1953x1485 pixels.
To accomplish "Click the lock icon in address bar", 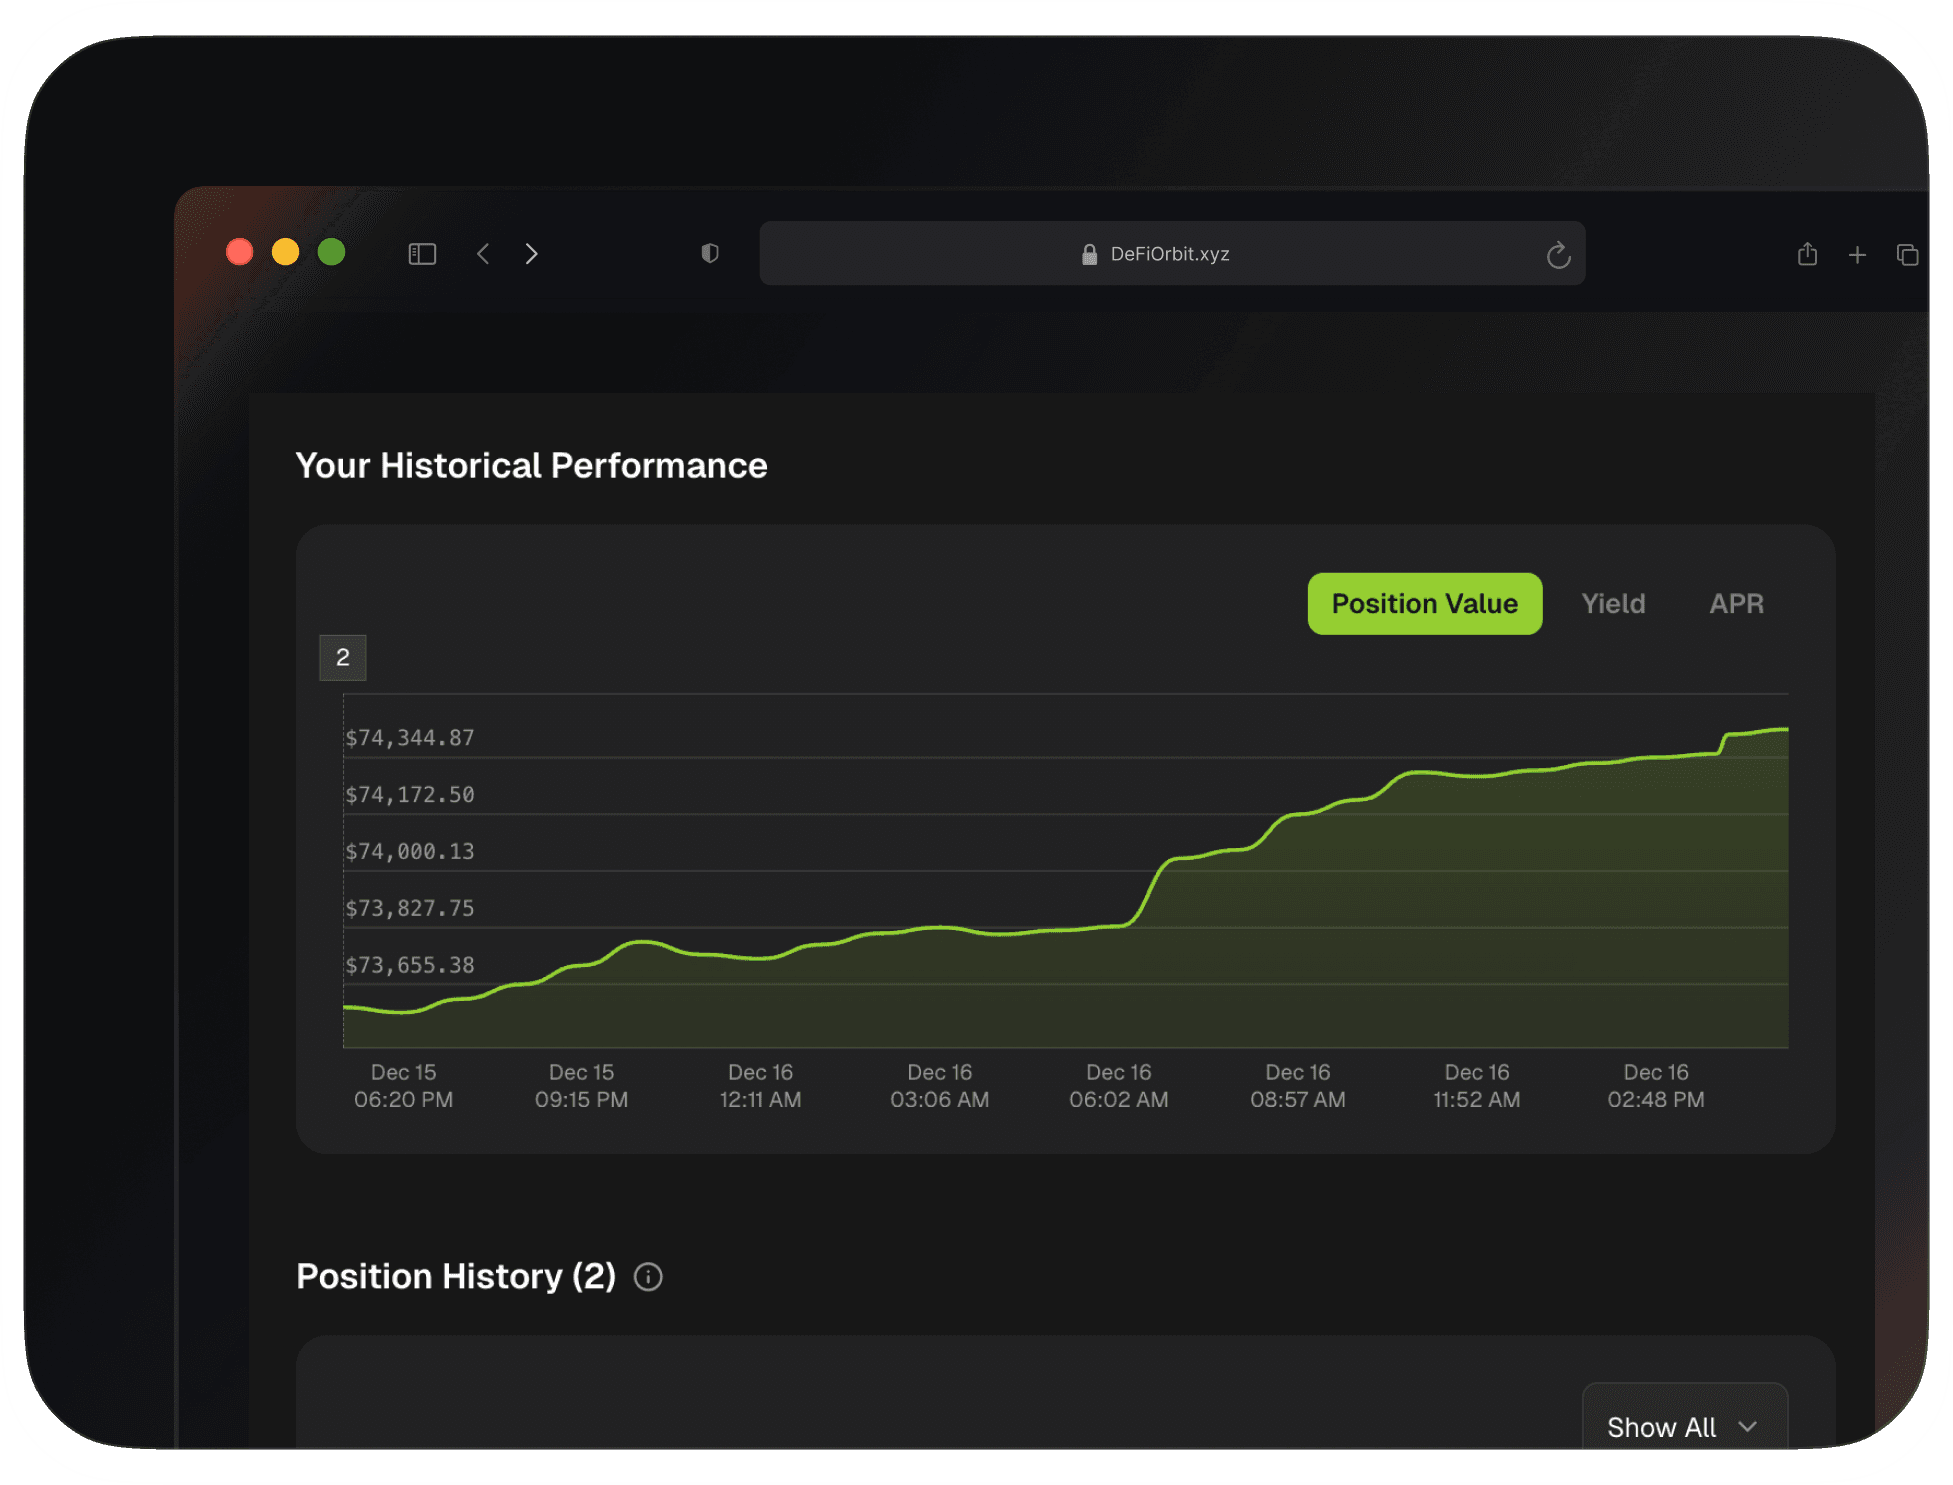I will pos(1089,255).
